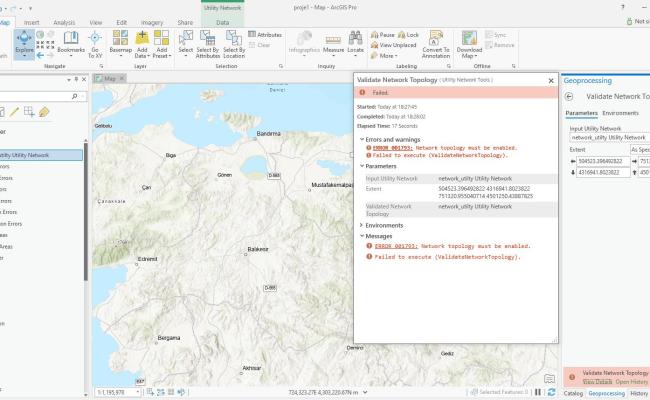Image resolution: width=650 pixels, height=400 pixels.
Task: Open the Basemap gallery
Action: pos(121,44)
